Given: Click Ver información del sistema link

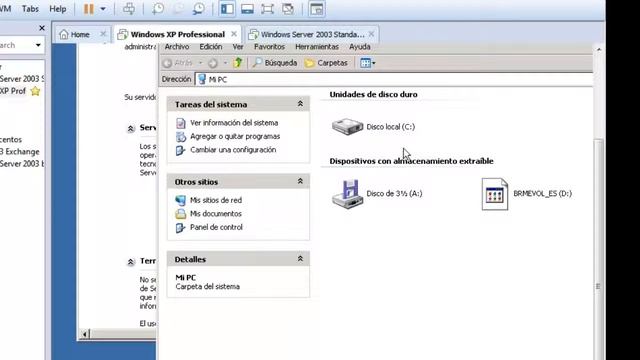Looking at the screenshot, I should point(234,123).
